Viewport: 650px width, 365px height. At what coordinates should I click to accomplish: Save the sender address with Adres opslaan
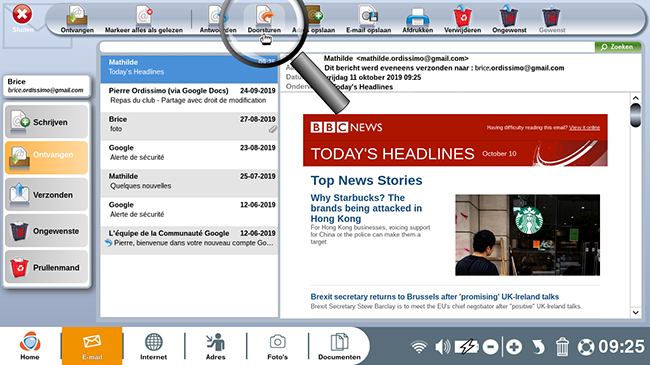pyautogui.click(x=314, y=19)
